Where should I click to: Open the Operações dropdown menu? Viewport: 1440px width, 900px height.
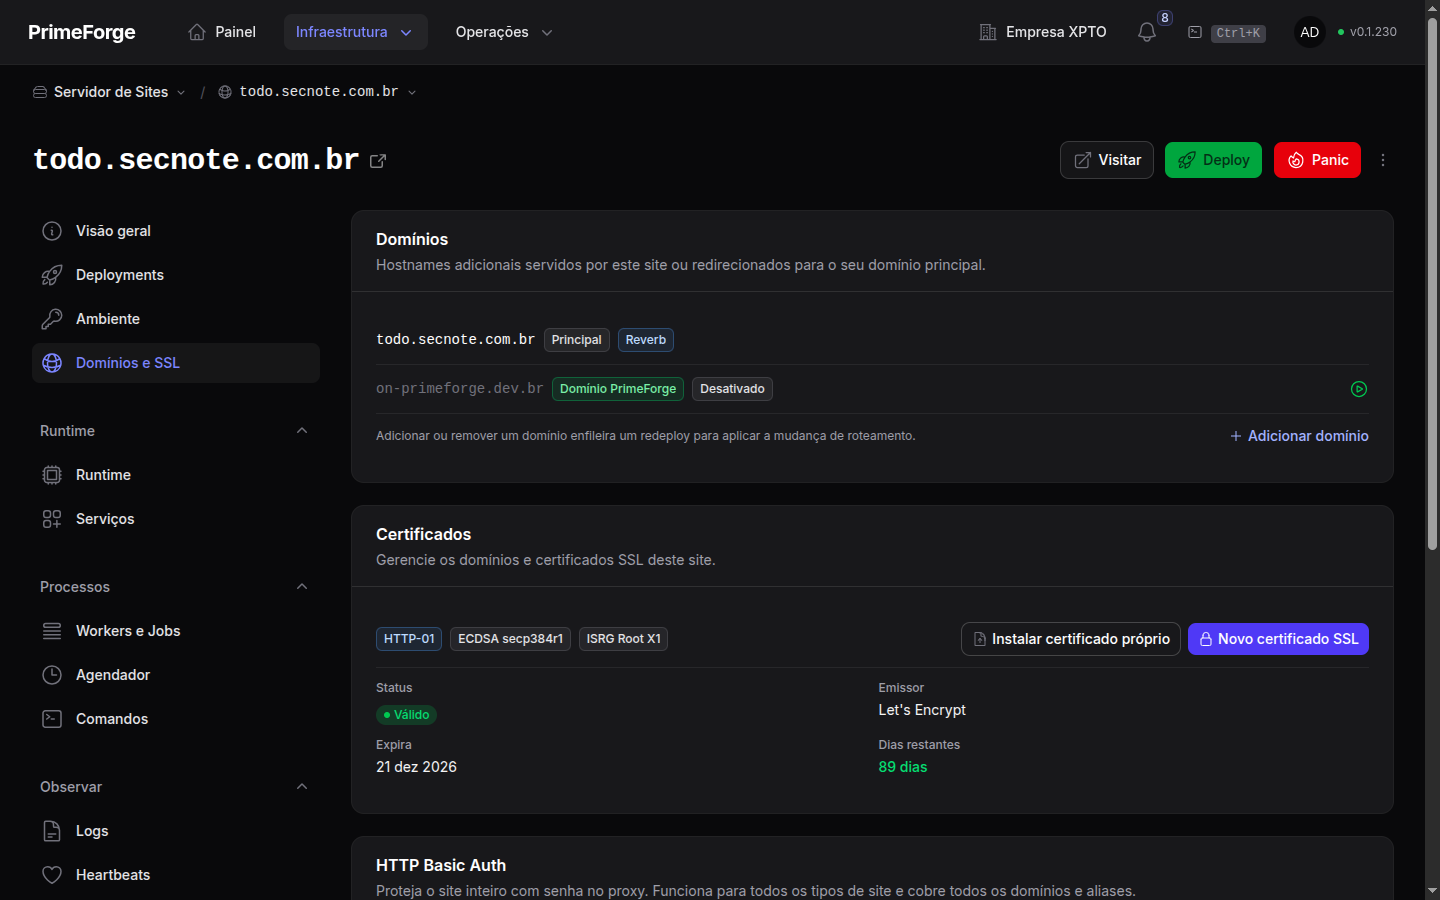click(504, 32)
